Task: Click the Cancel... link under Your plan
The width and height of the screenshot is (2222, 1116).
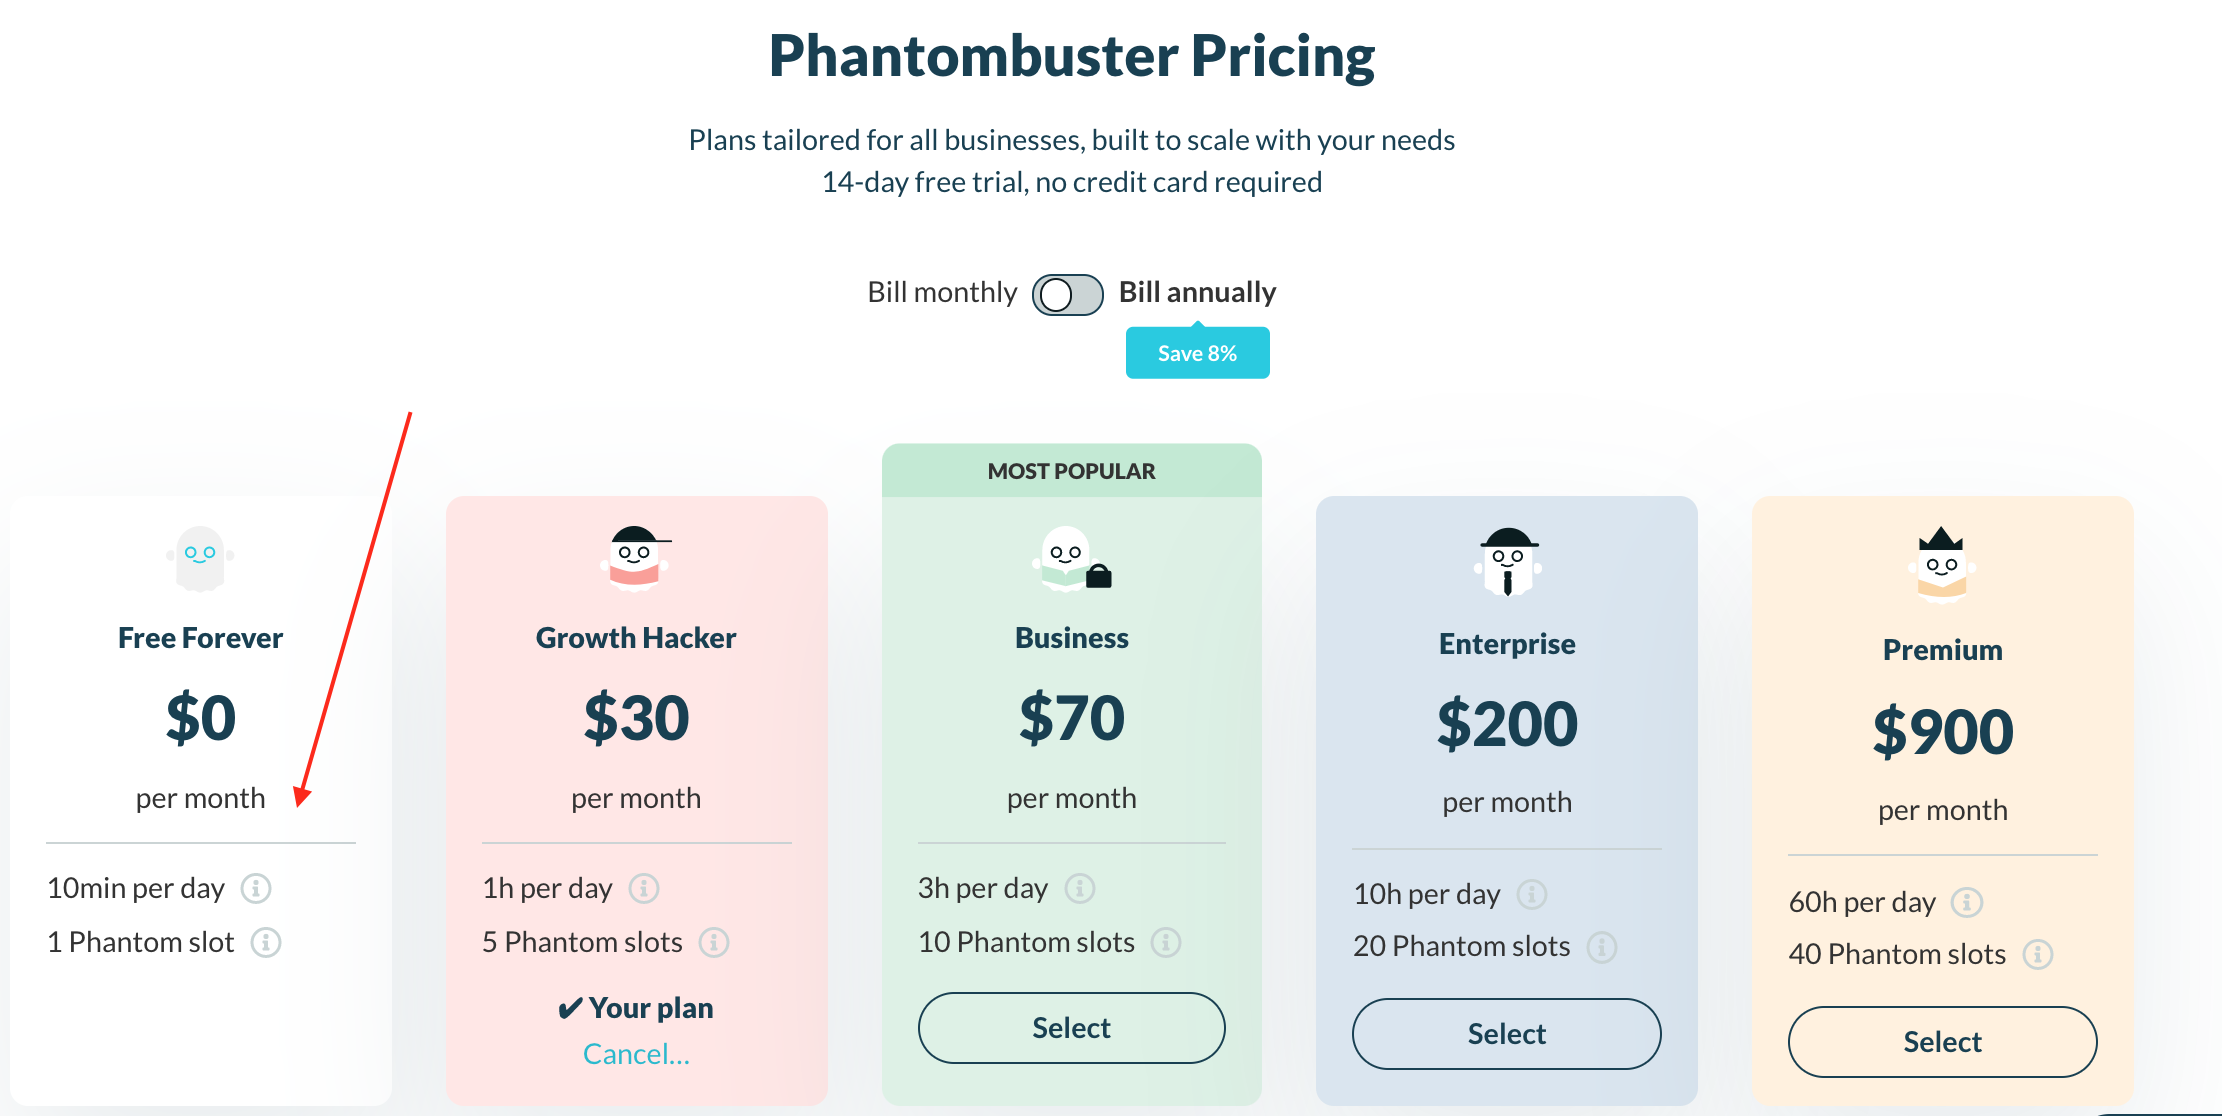Action: pos(636,1054)
